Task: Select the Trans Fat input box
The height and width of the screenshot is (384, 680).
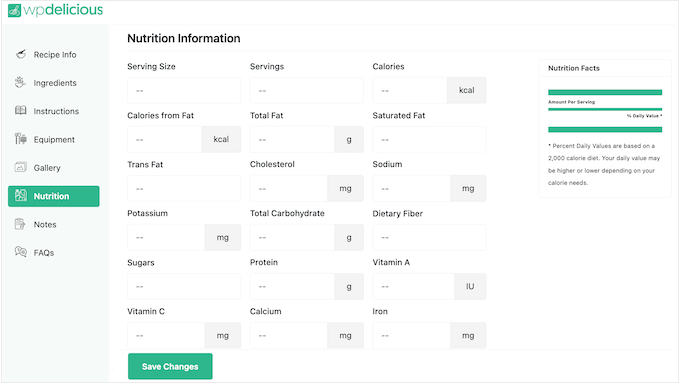Action: click(184, 188)
